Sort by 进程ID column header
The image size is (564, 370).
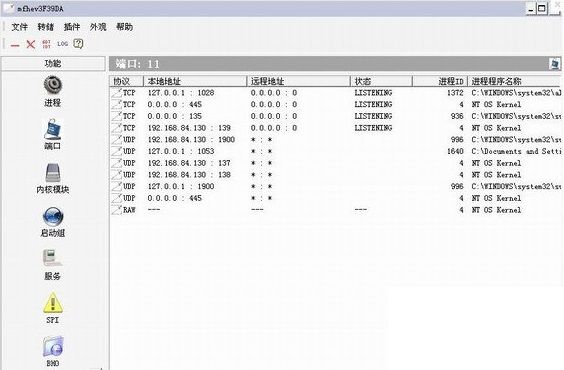440,81
